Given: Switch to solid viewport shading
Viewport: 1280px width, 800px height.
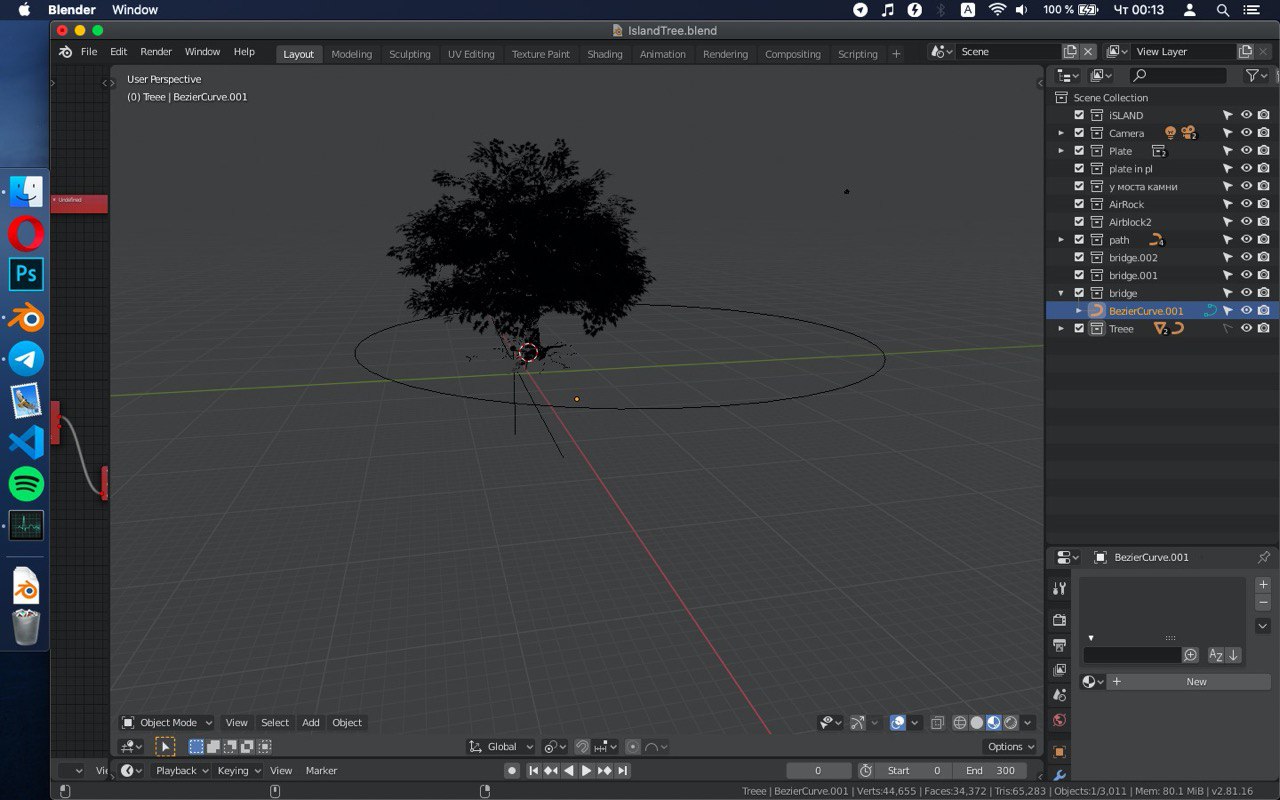Looking at the screenshot, I should (x=977, y=722).
